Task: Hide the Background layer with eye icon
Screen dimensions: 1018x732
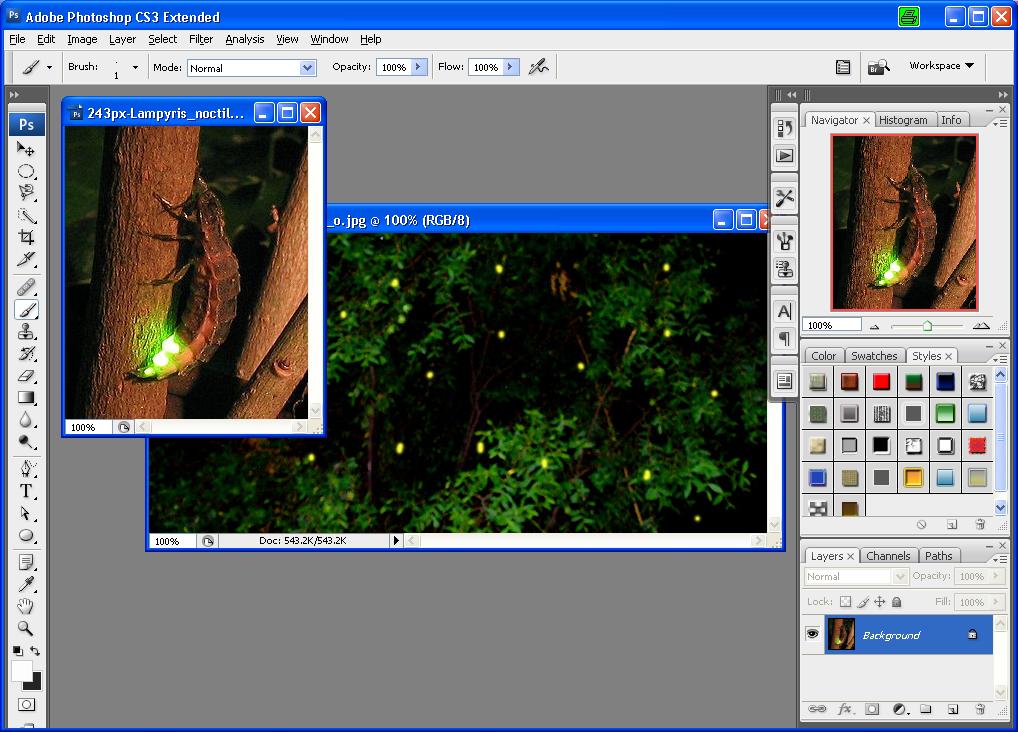Action: [813, 634]
